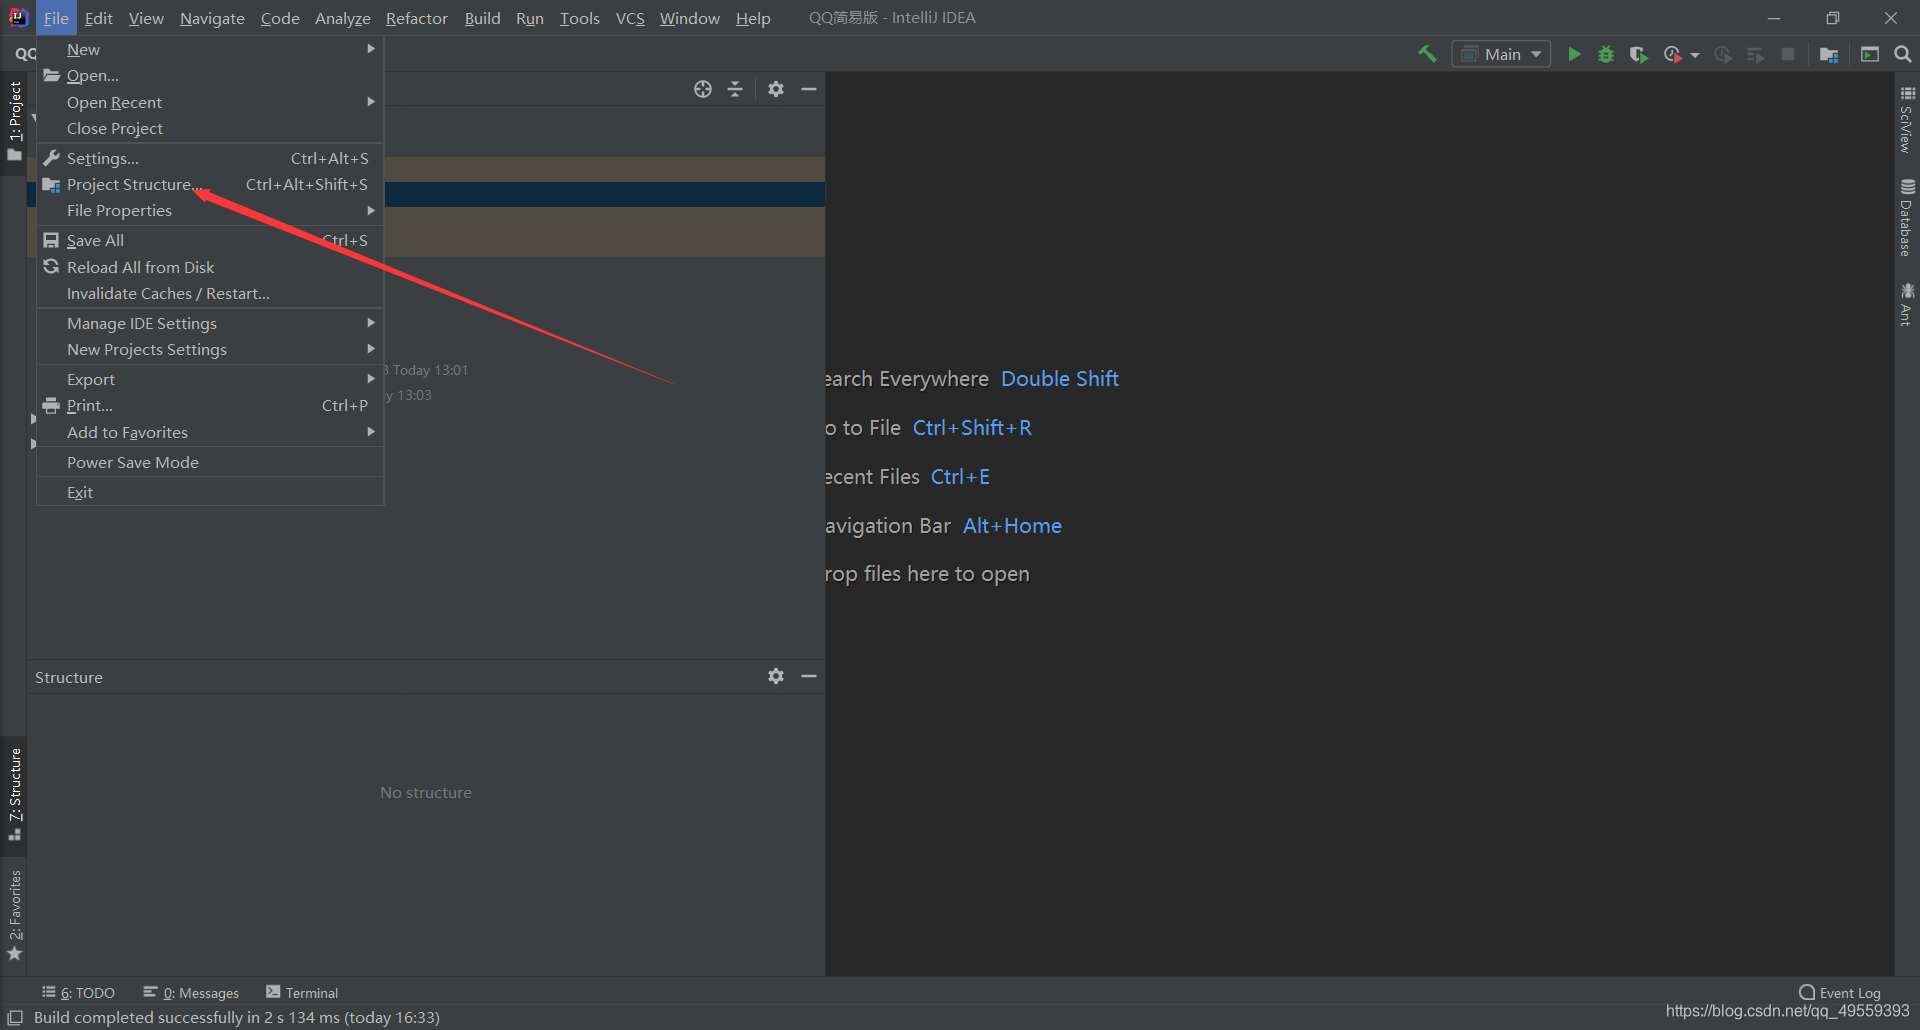Choose Project Structure...
The image size is (1920, 1030).
click(x=210, y=184)
